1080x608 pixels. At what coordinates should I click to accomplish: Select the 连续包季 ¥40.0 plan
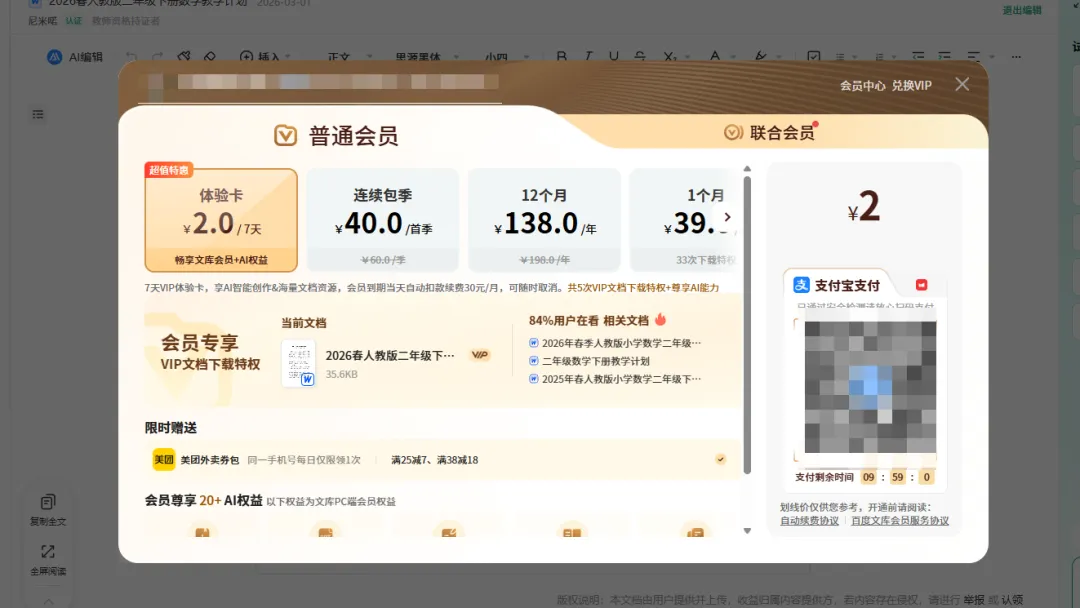click(x=382, y=220)
